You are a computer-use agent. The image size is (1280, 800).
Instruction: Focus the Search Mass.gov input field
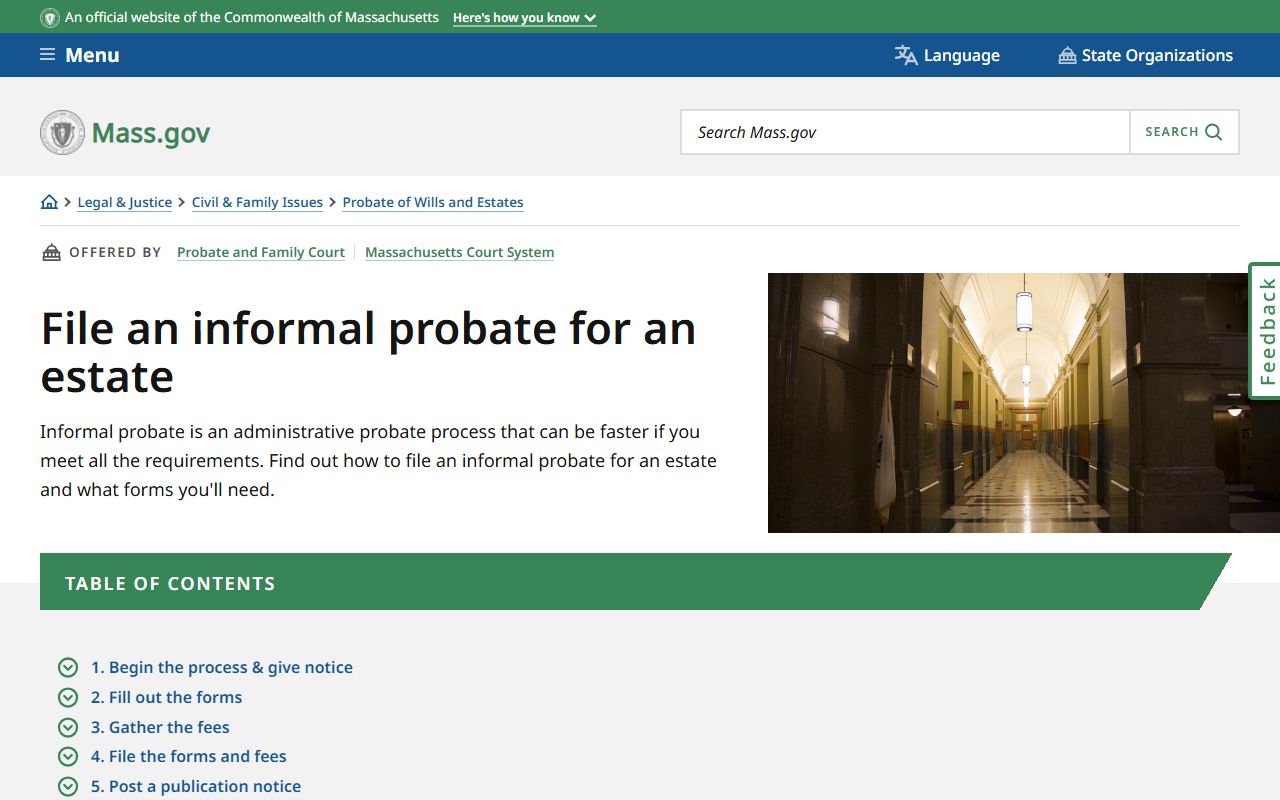pyautogui.click(x=906, y=132)
